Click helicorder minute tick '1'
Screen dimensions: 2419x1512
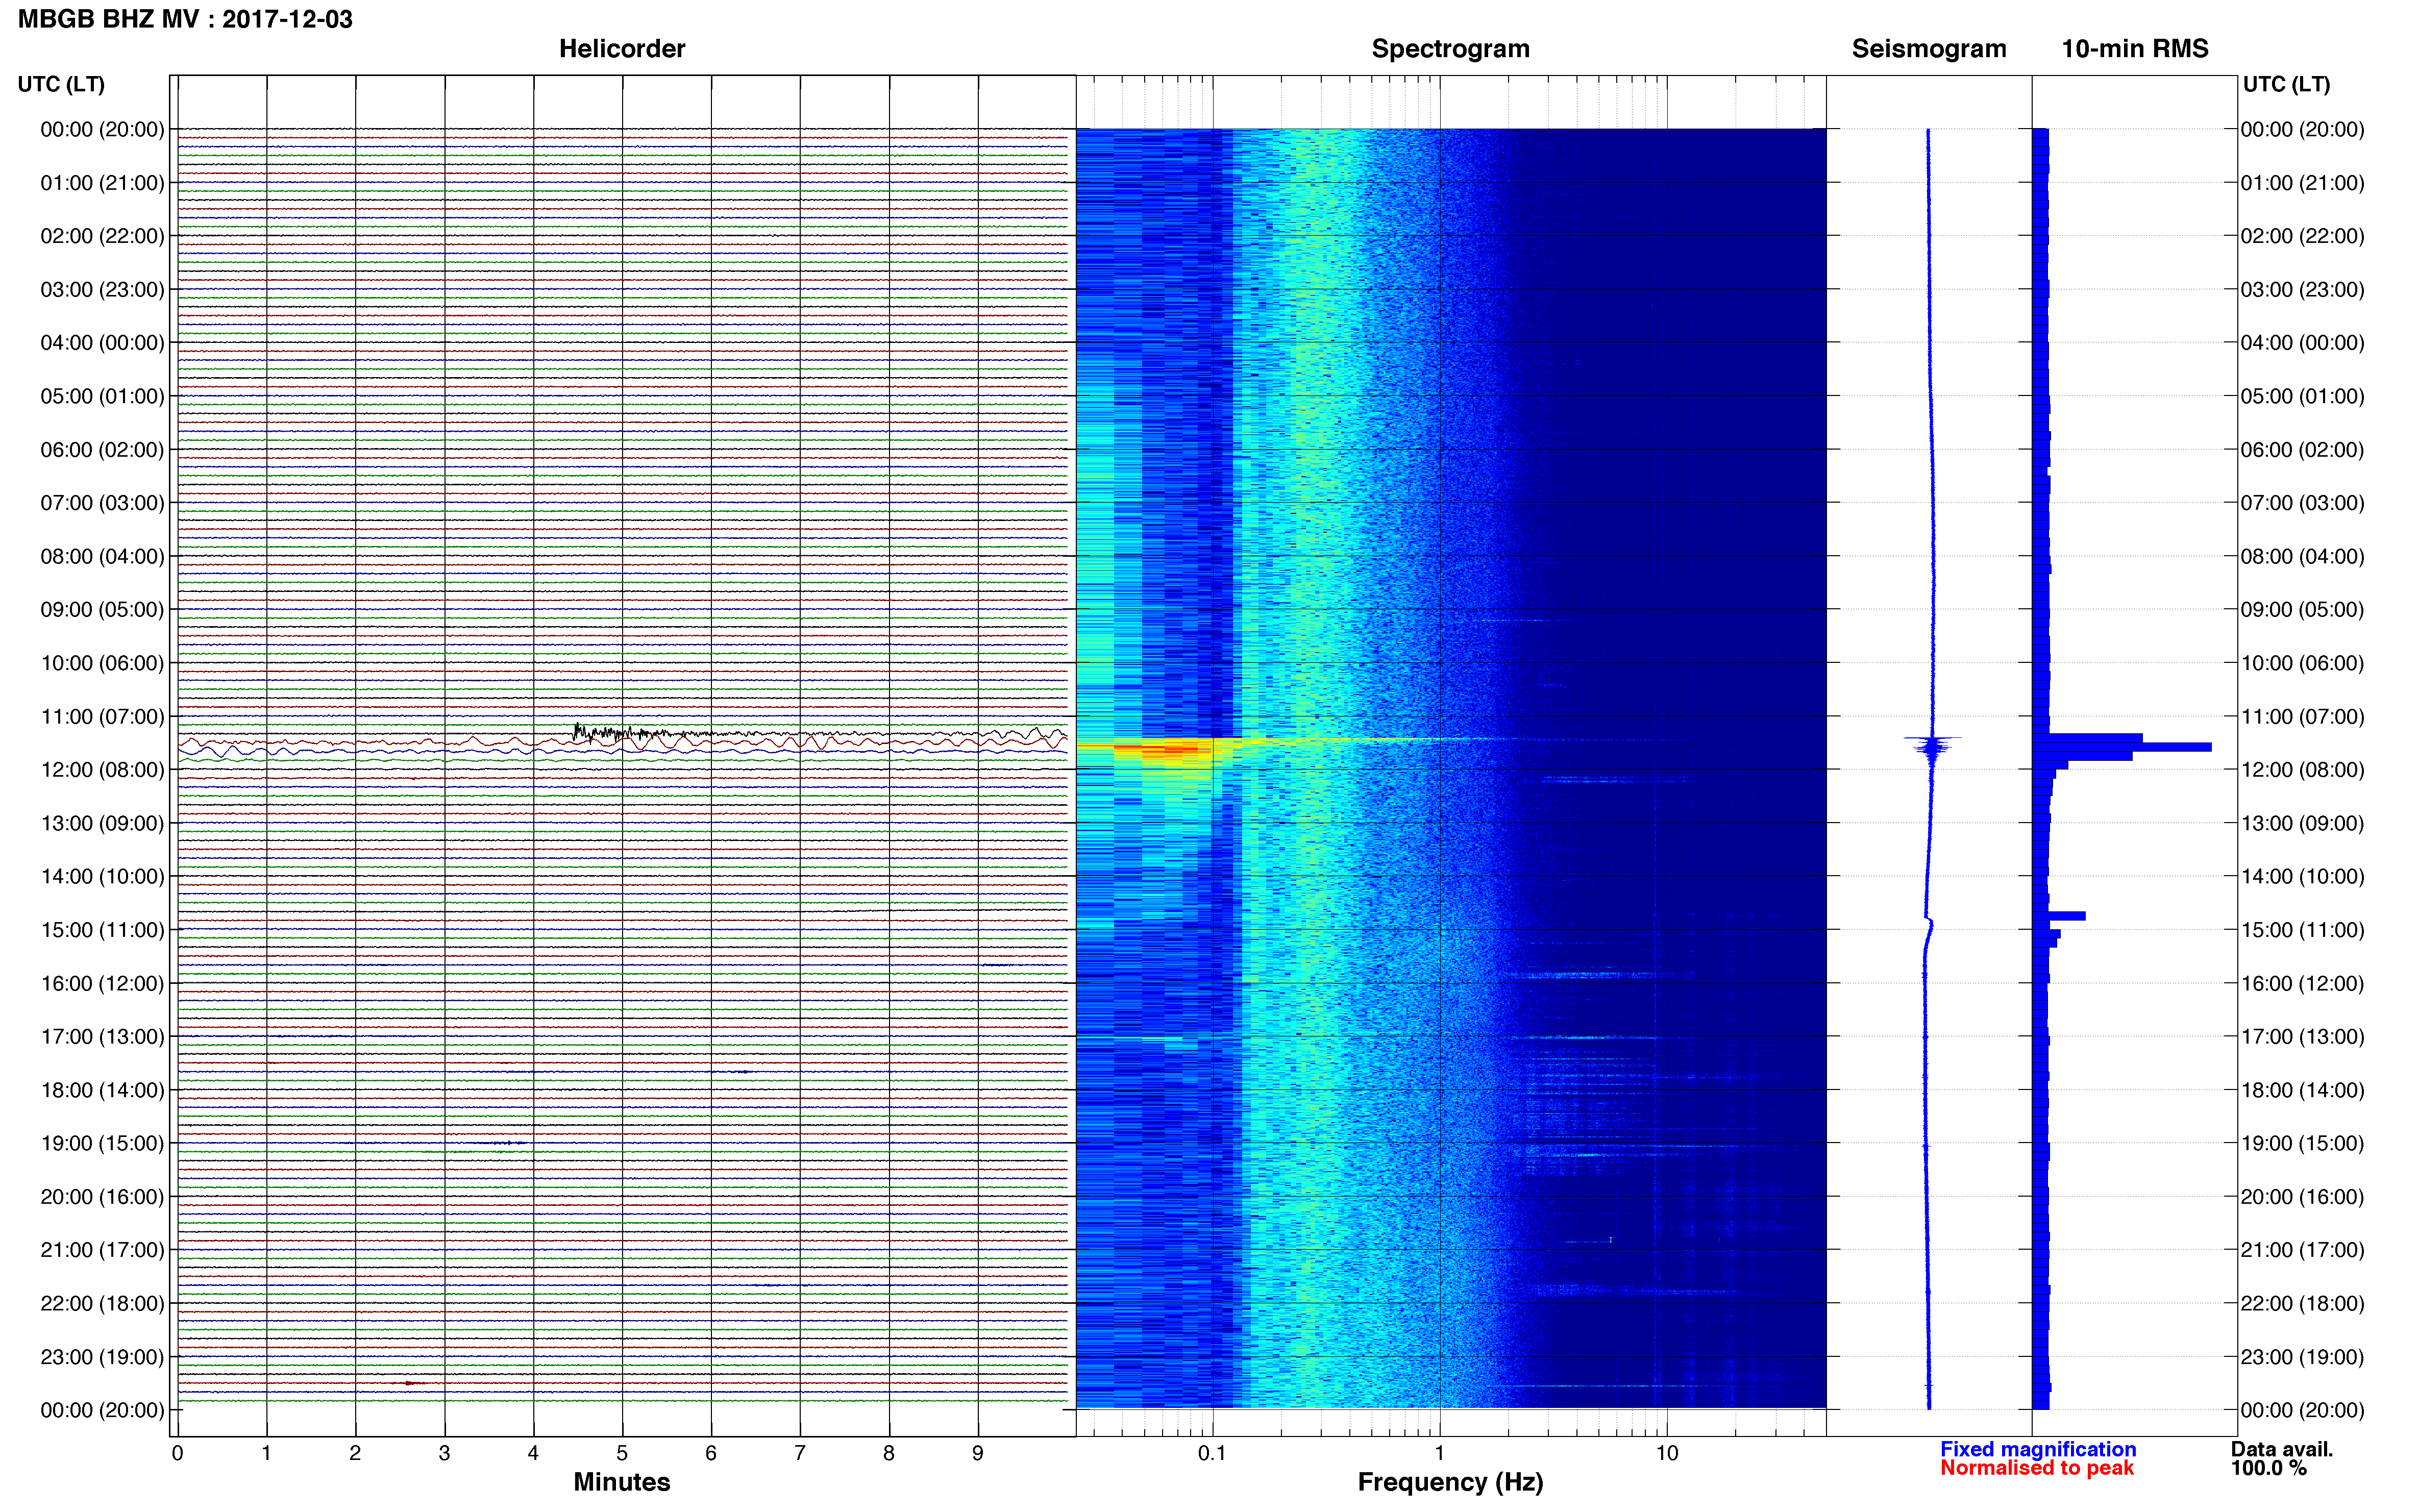(266, 1453)
